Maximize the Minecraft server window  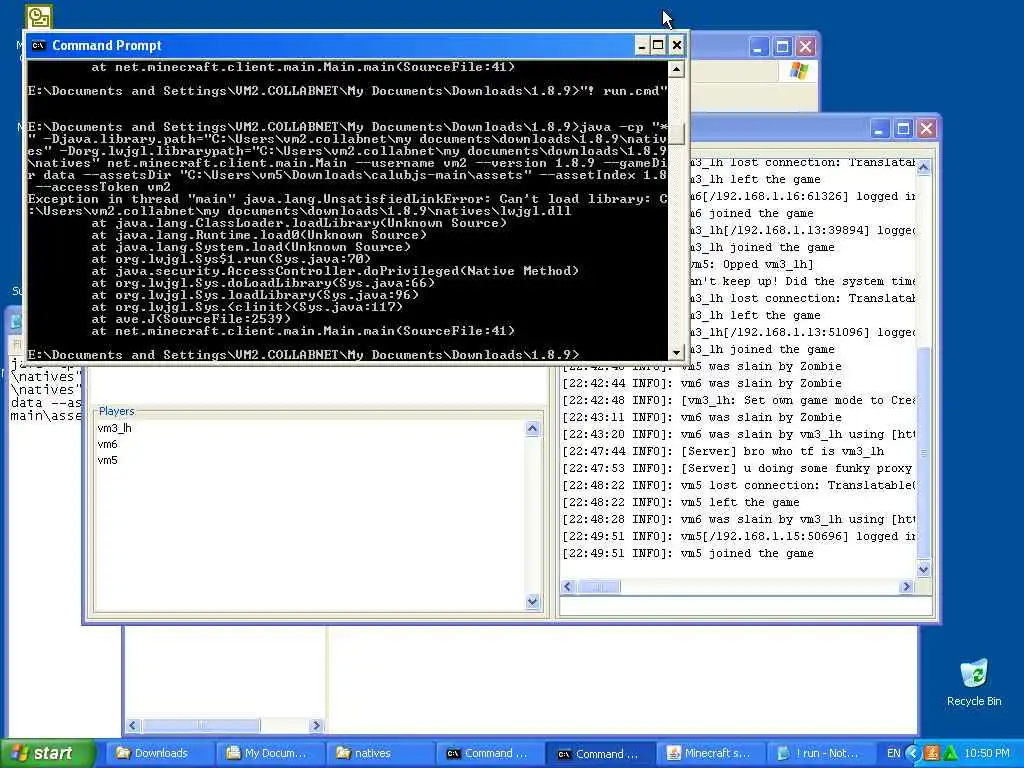point(903,128)
